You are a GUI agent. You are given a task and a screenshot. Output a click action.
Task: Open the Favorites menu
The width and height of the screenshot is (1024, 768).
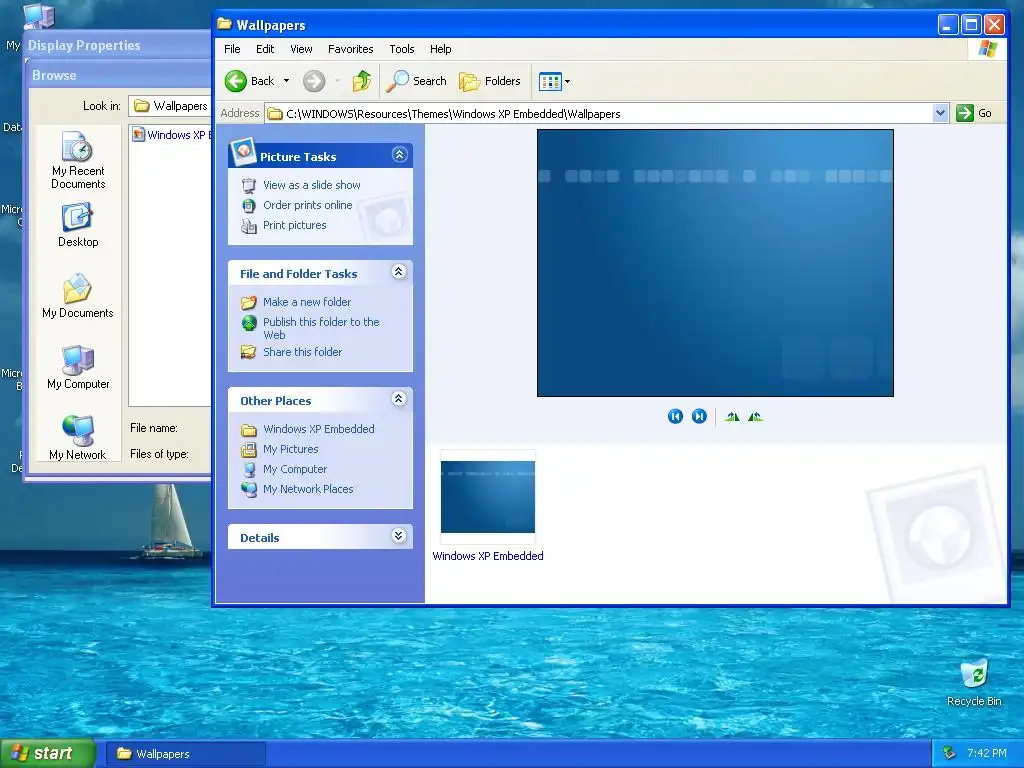(x=350, y=49)
